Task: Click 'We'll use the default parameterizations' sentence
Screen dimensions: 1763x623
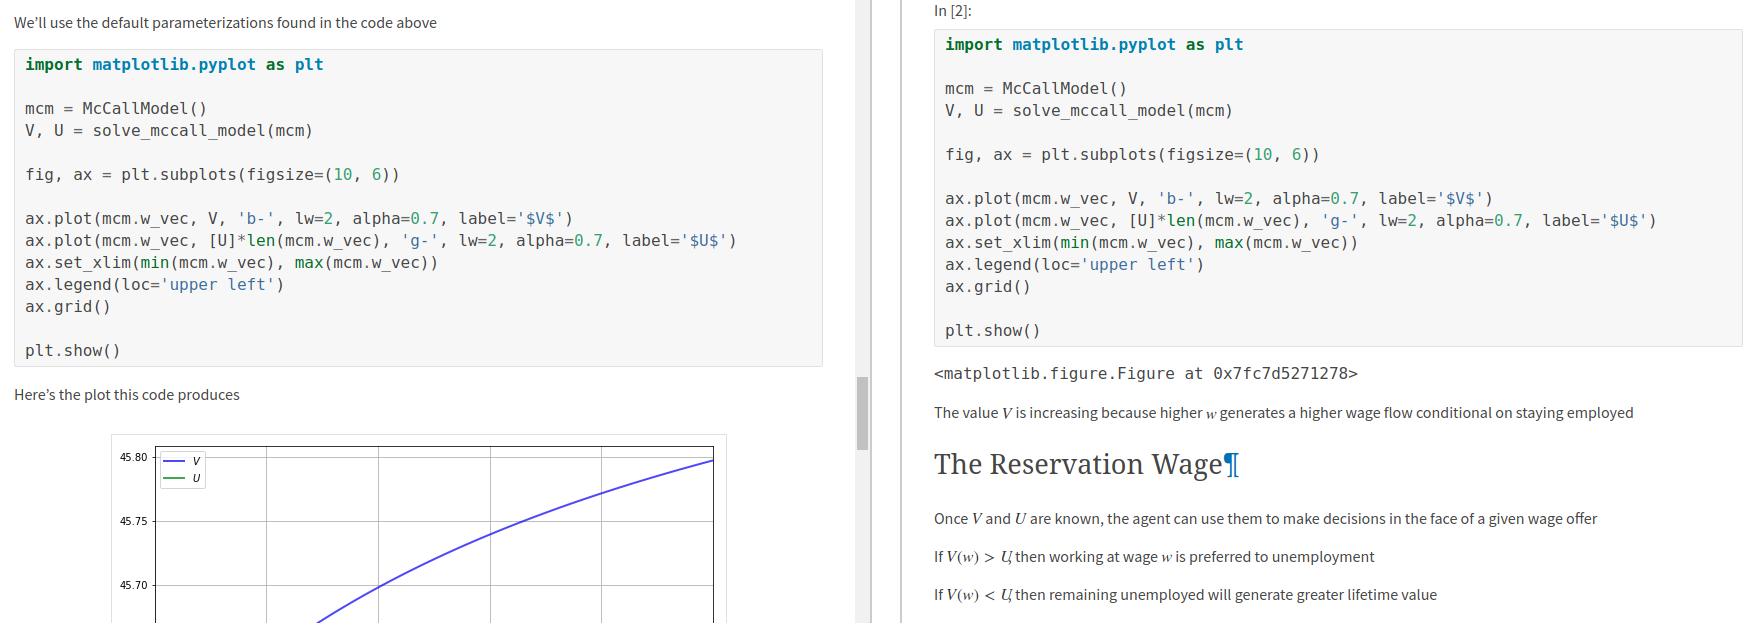Action: [225, 23]
